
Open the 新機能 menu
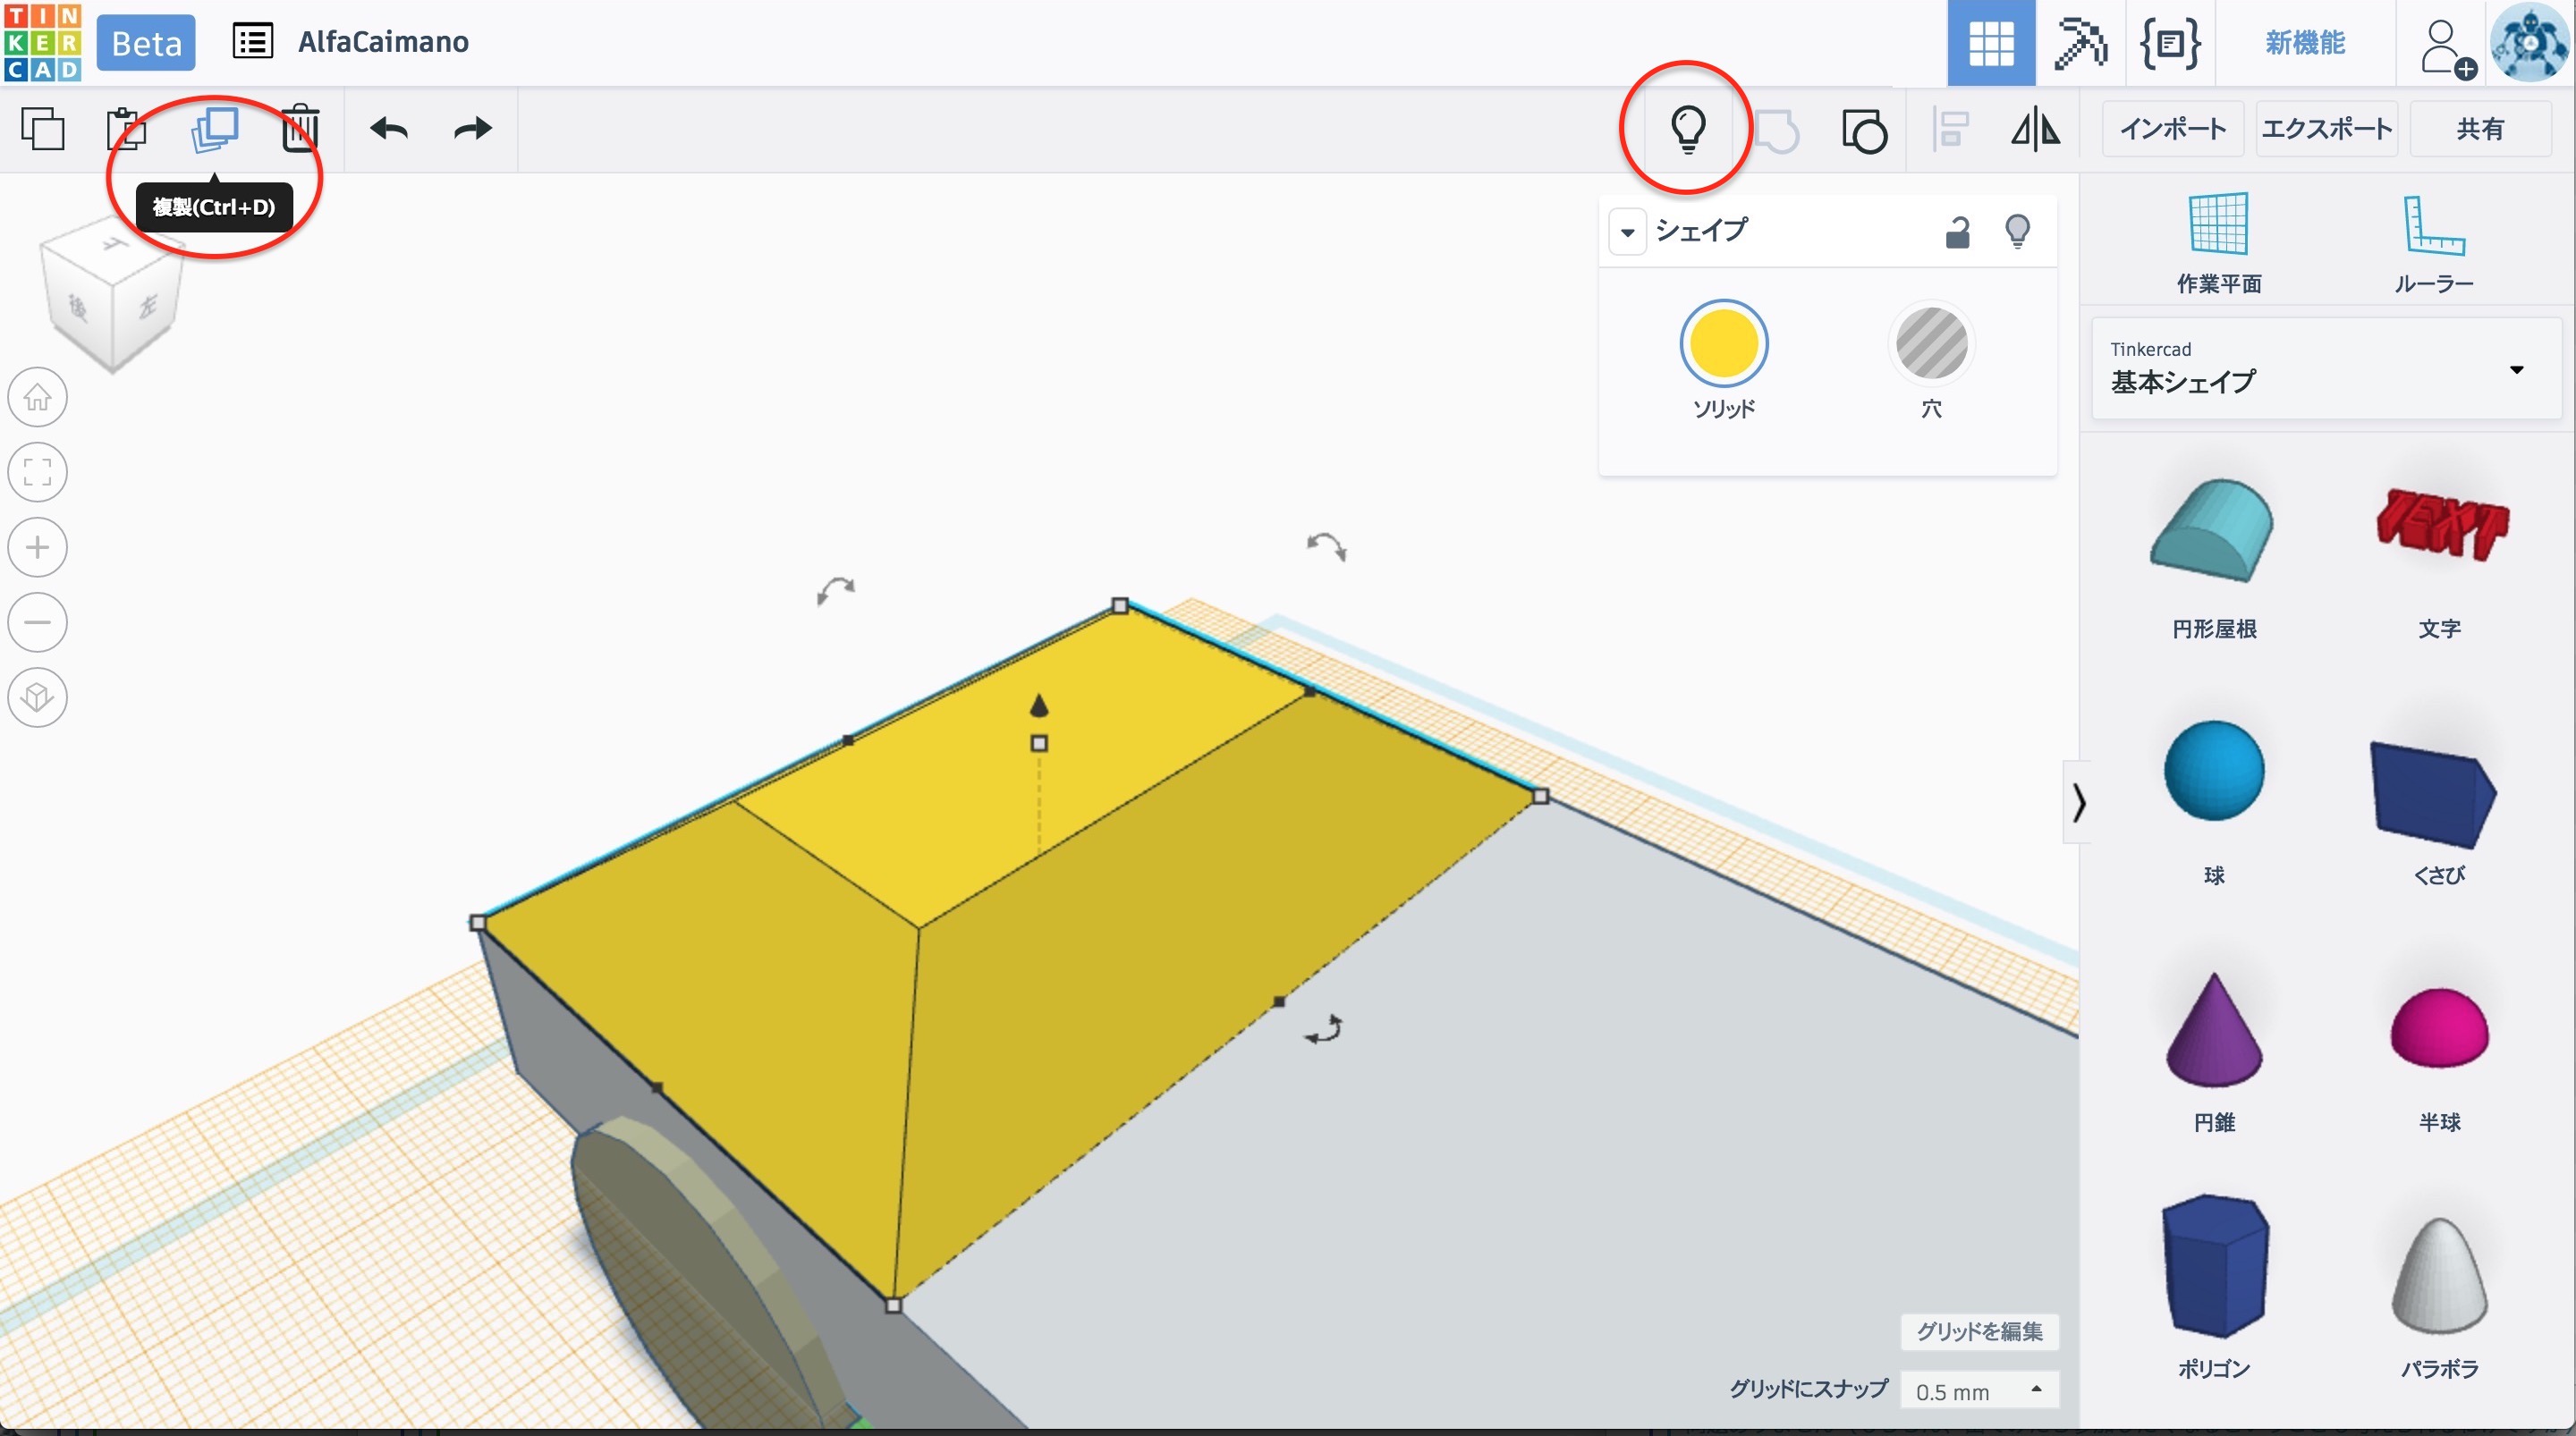[x=2304, y=43]
